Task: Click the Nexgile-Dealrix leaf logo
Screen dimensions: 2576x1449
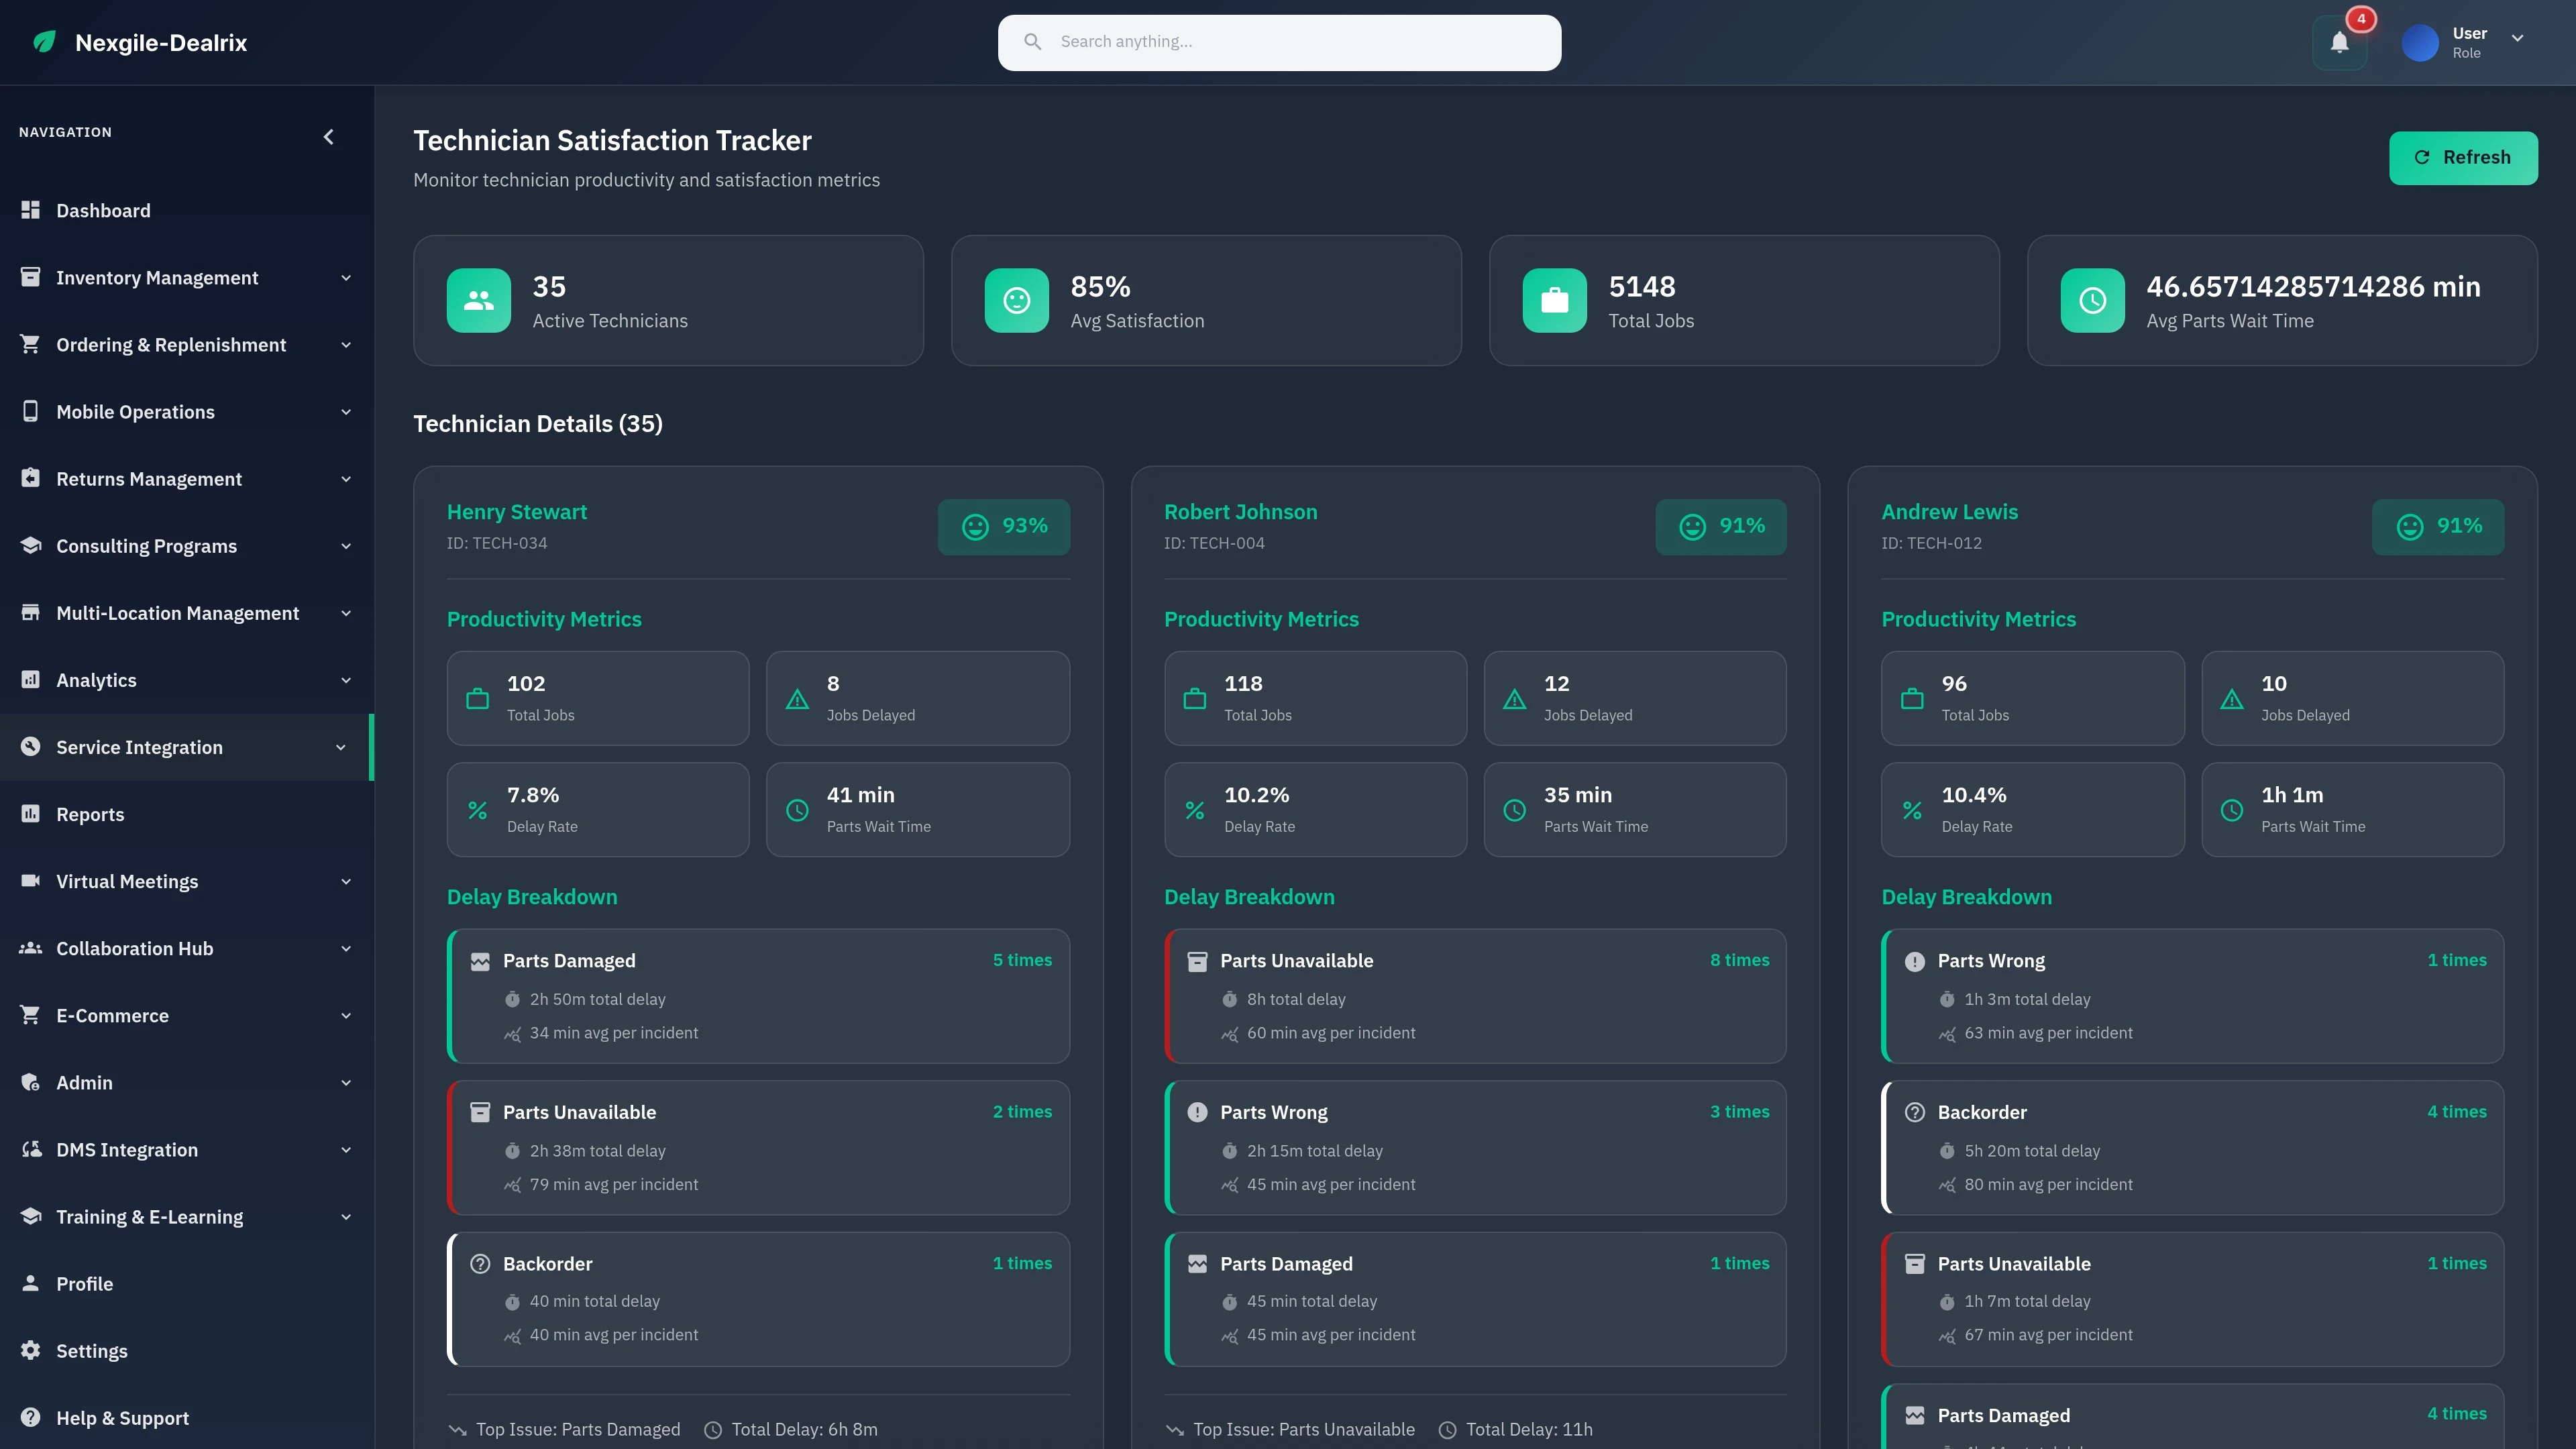Action: tap(44, 42)
